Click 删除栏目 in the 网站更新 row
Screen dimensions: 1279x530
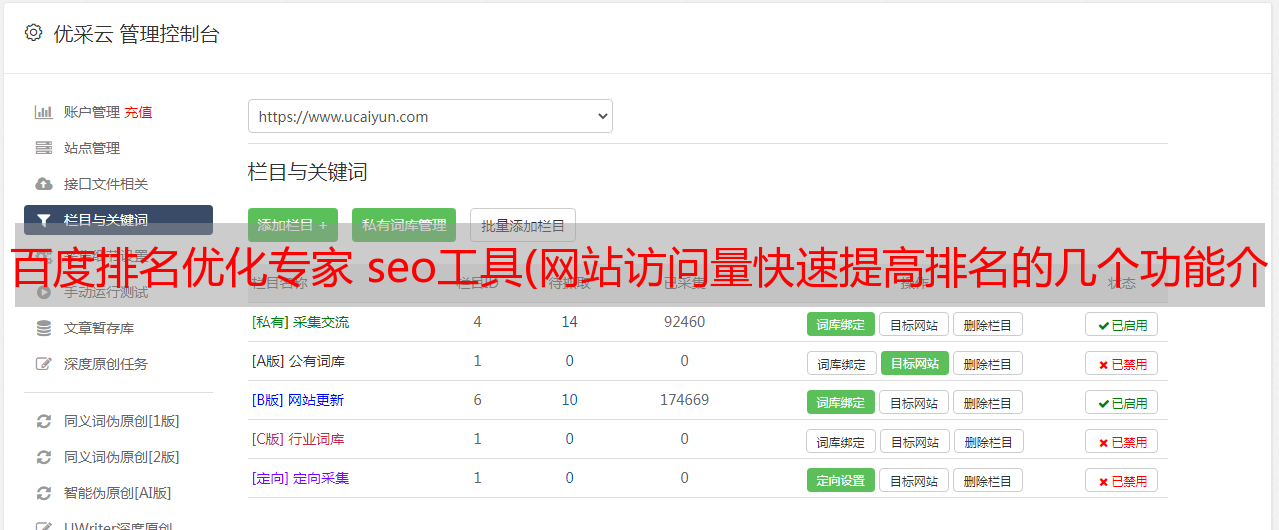coord(987,402)
